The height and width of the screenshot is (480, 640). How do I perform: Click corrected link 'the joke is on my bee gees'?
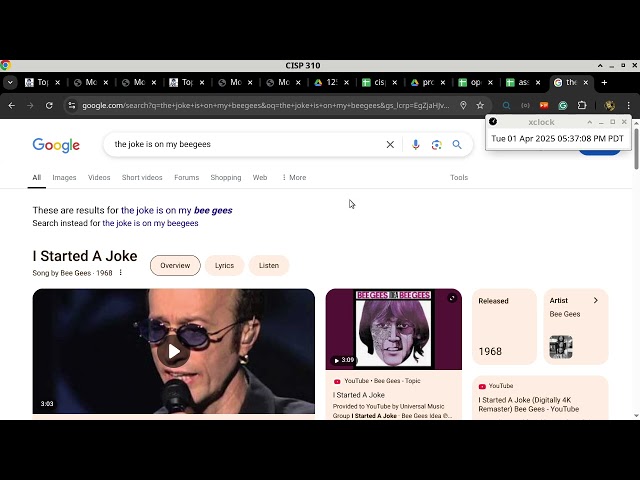coord(177,210)
